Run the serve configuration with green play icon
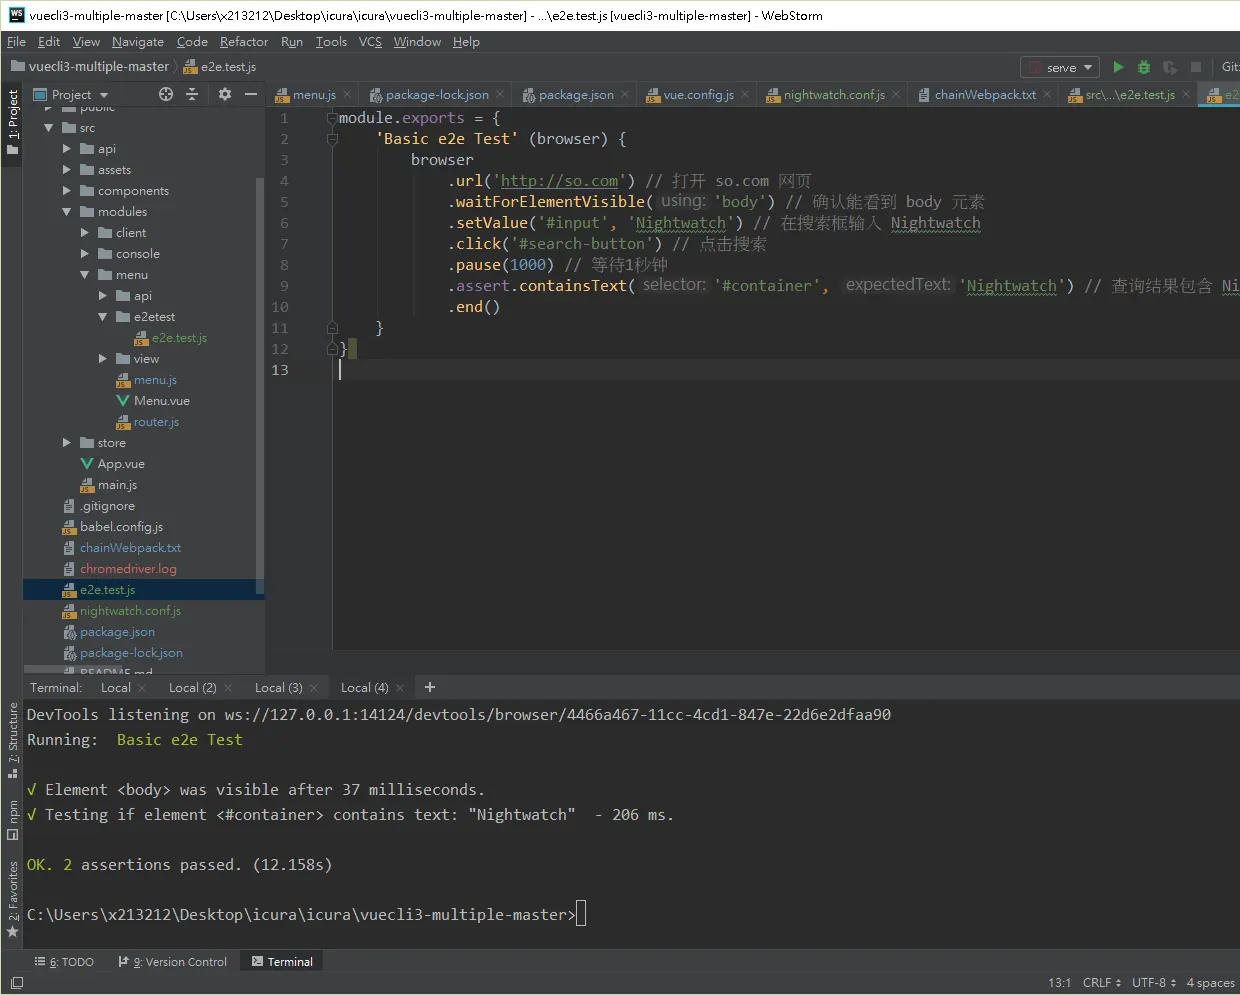 point(1118,67)
